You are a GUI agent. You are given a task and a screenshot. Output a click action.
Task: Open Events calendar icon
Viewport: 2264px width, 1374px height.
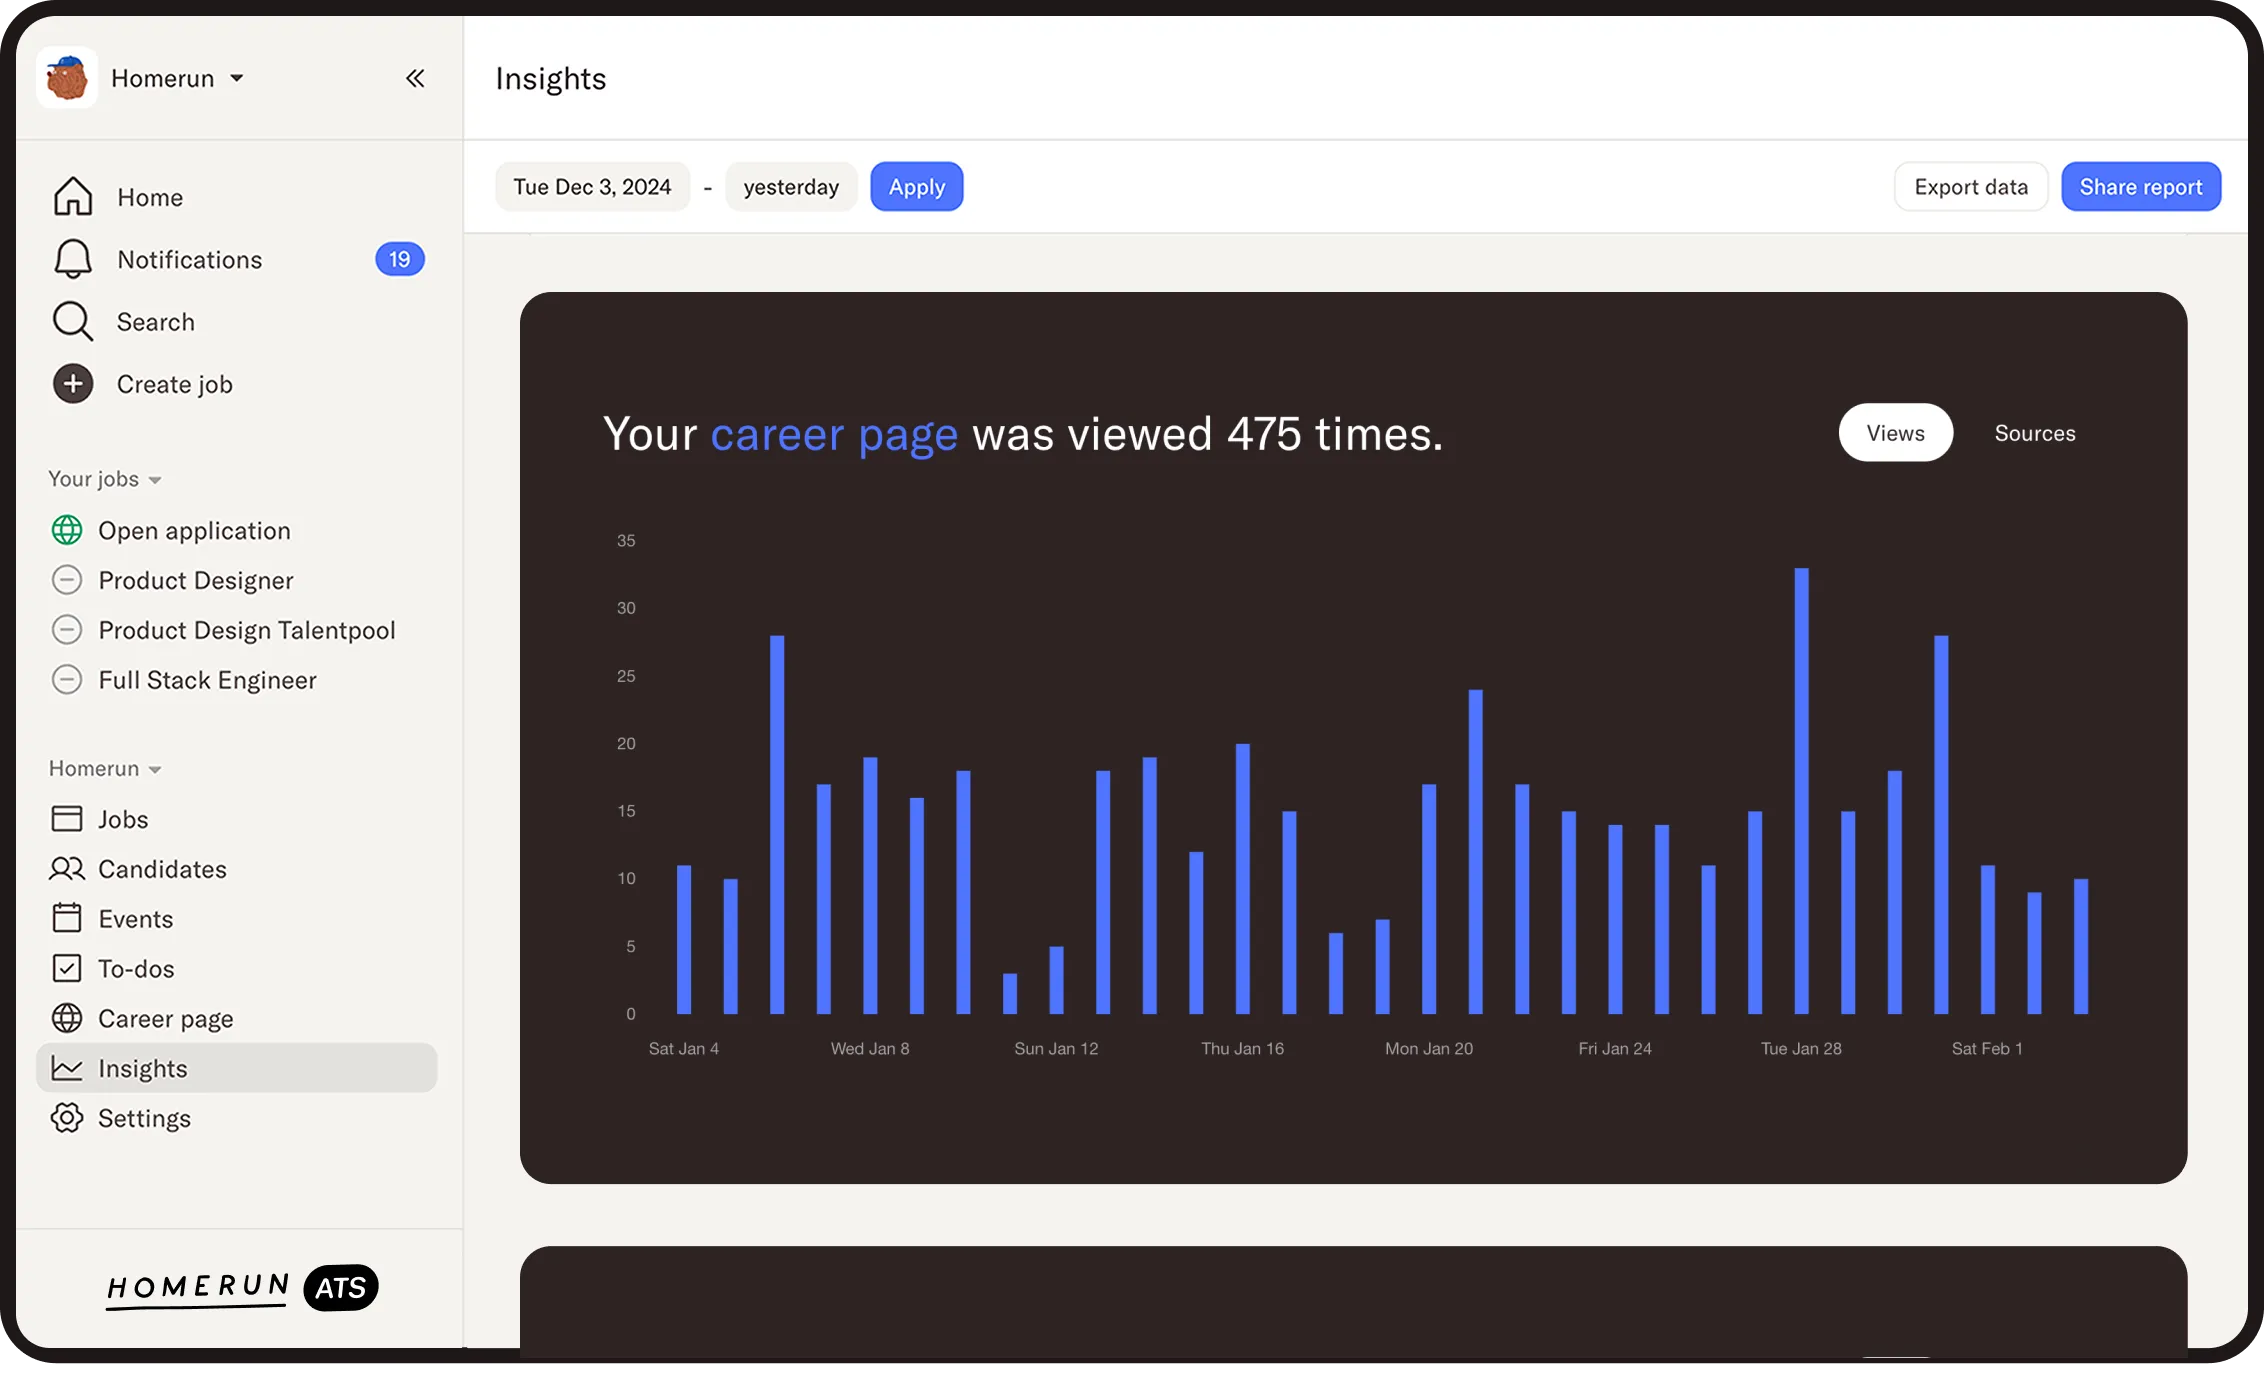click(67, 918)
